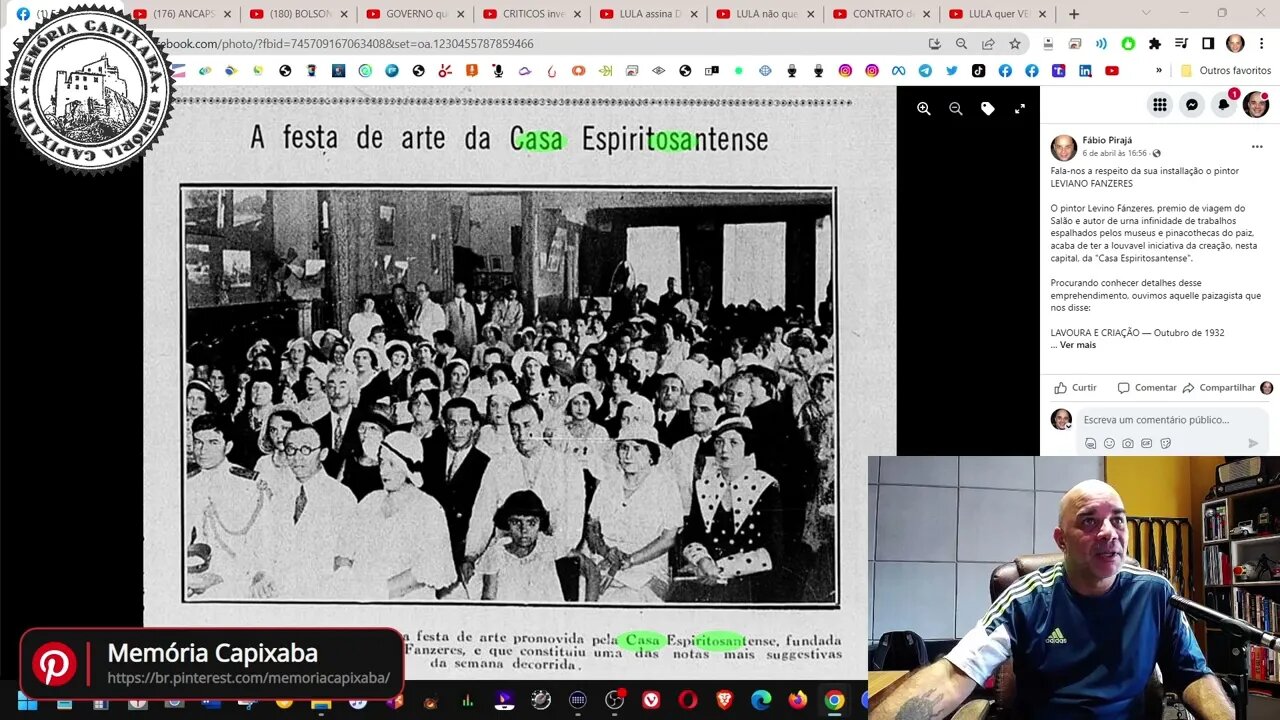The width and height of the screenshot is (1280, 720).
Task: Open Chrome three-dot menu
Action: click(1261, 44)
